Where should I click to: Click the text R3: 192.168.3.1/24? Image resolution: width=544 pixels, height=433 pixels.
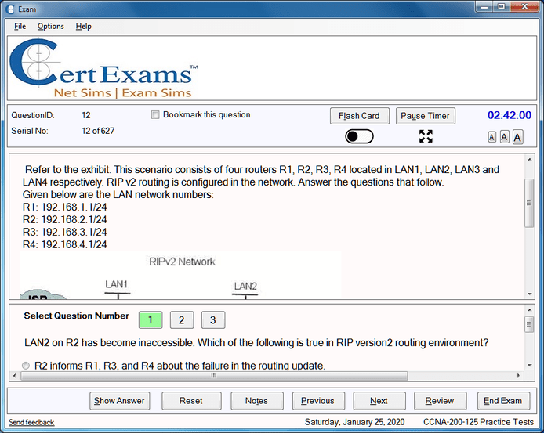65,232
